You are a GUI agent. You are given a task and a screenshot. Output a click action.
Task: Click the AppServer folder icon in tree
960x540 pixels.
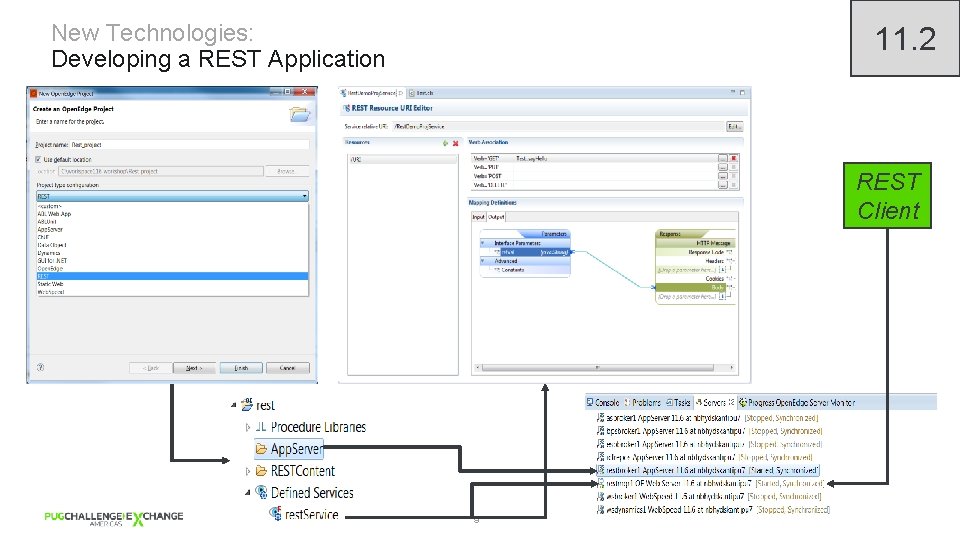pos(261,449)
